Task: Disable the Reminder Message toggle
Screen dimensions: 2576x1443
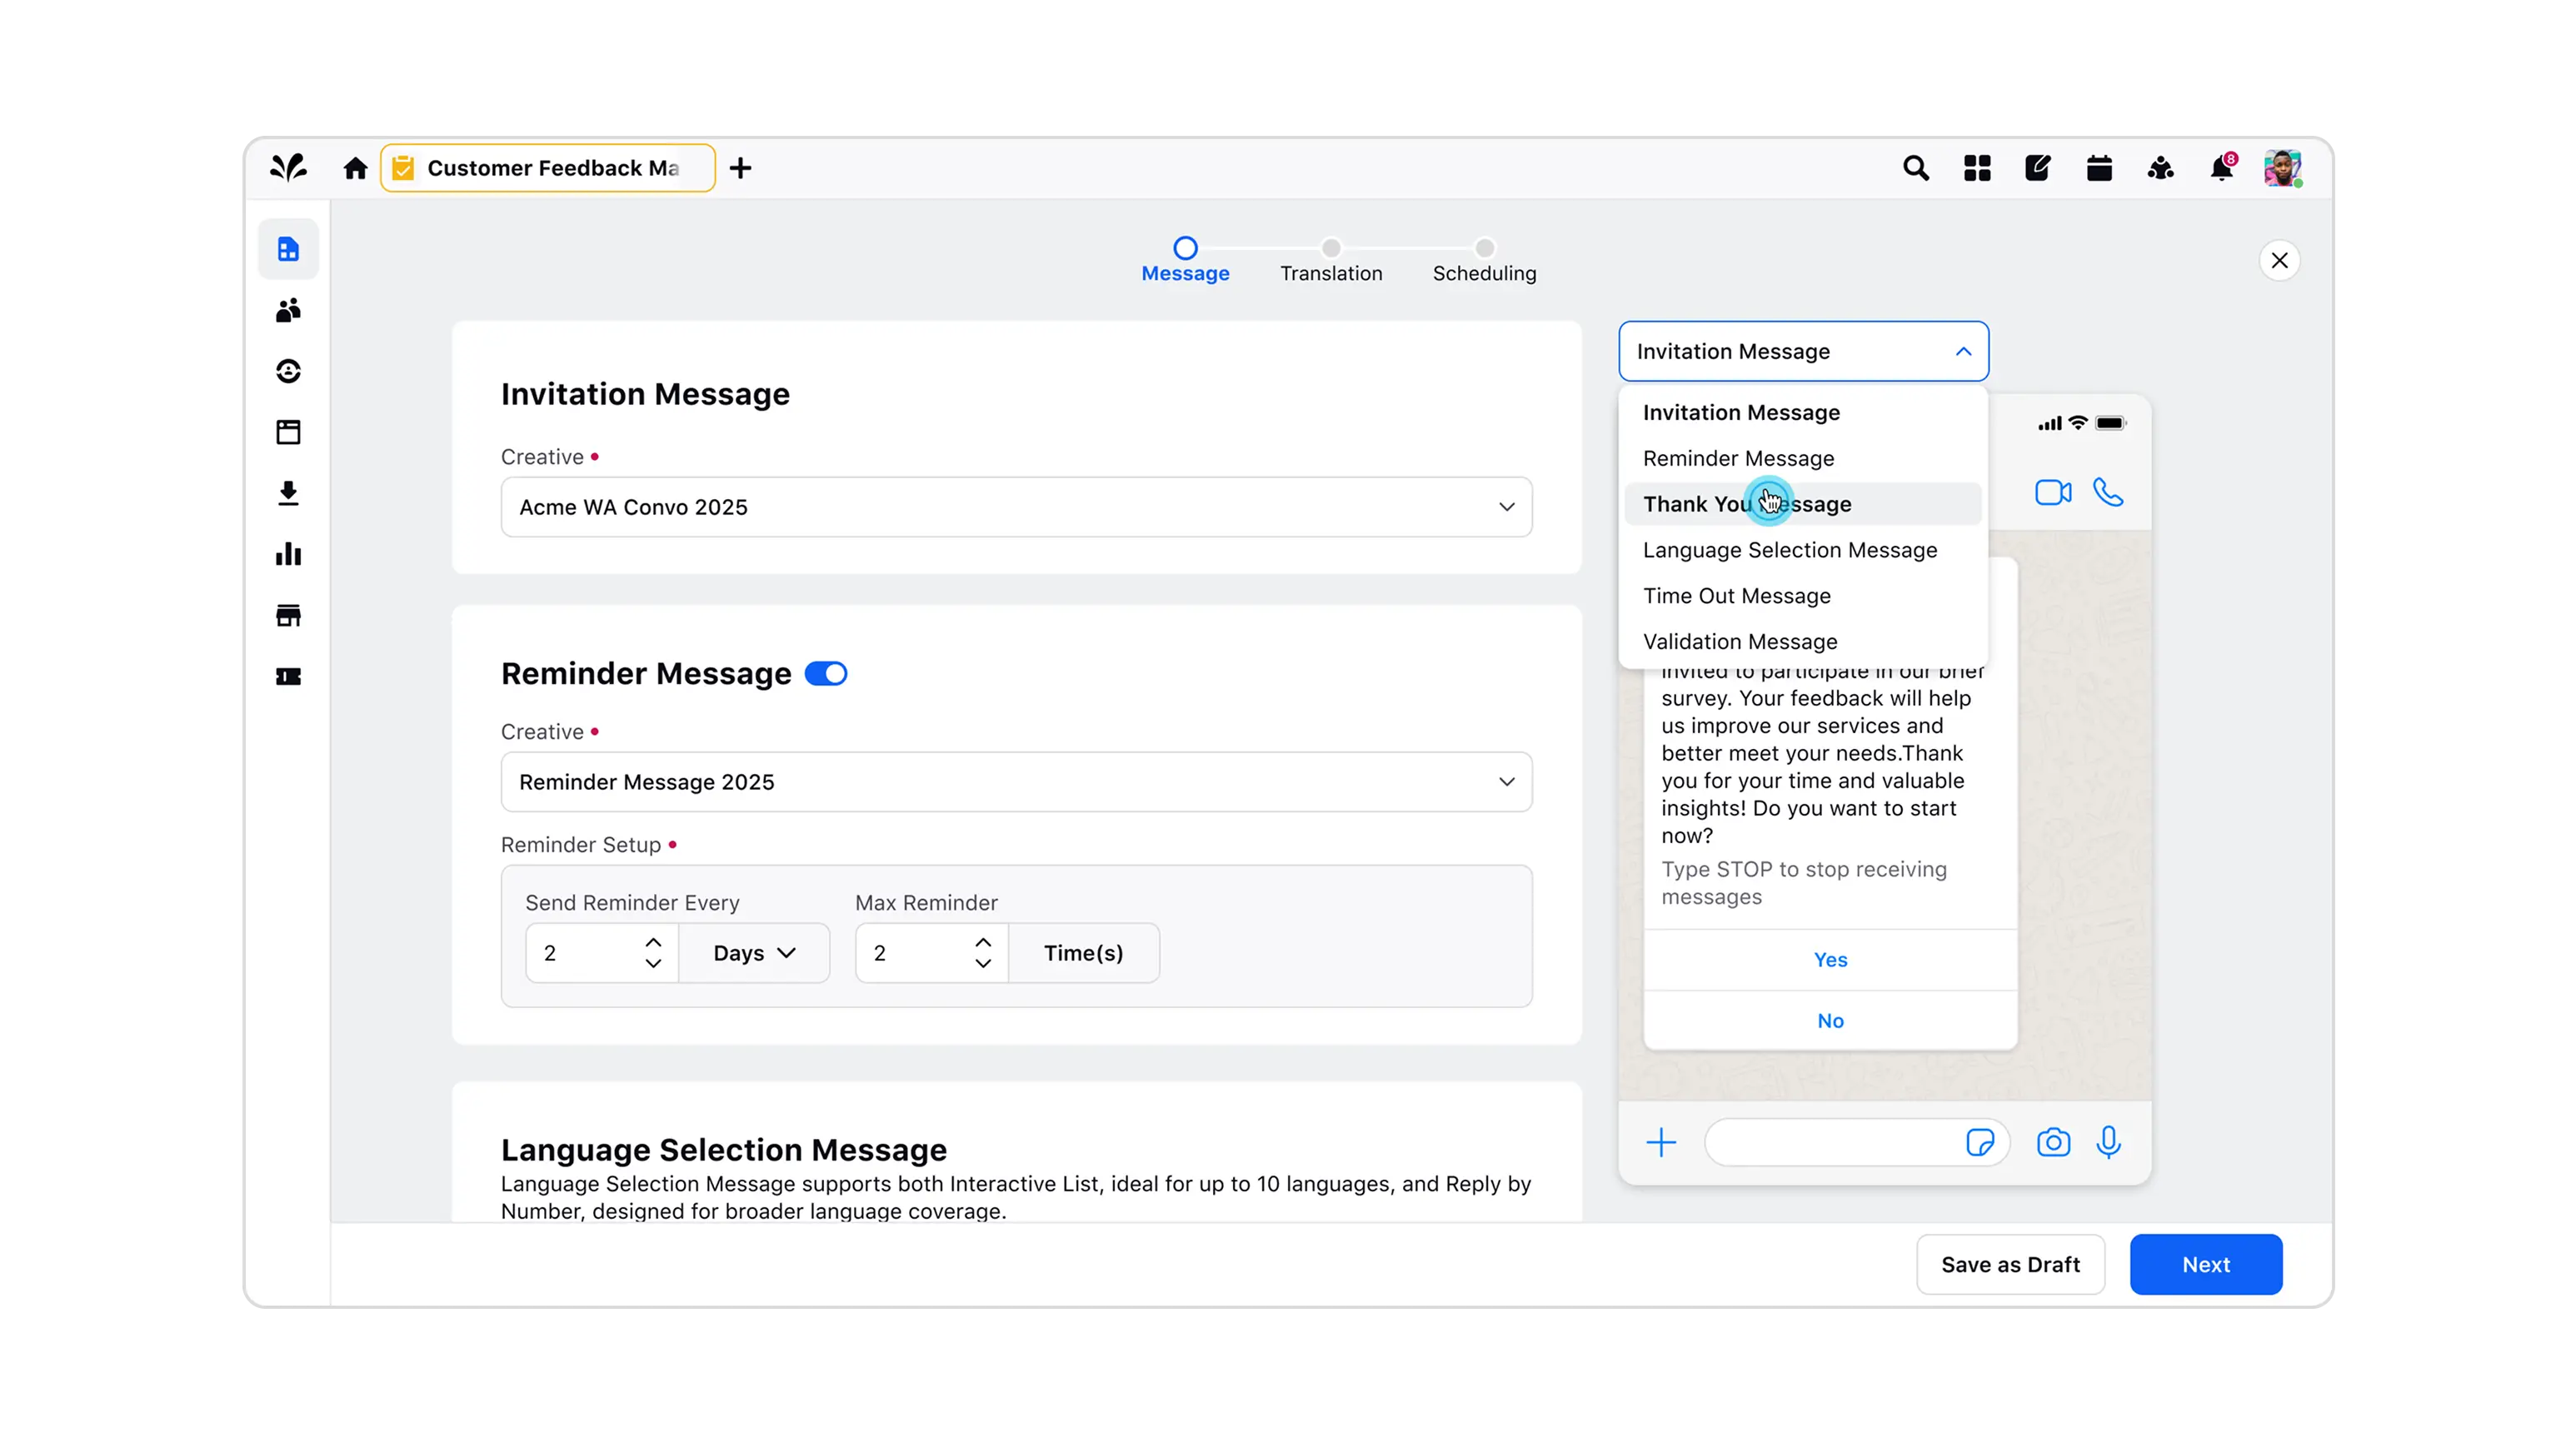Action: 826,674
